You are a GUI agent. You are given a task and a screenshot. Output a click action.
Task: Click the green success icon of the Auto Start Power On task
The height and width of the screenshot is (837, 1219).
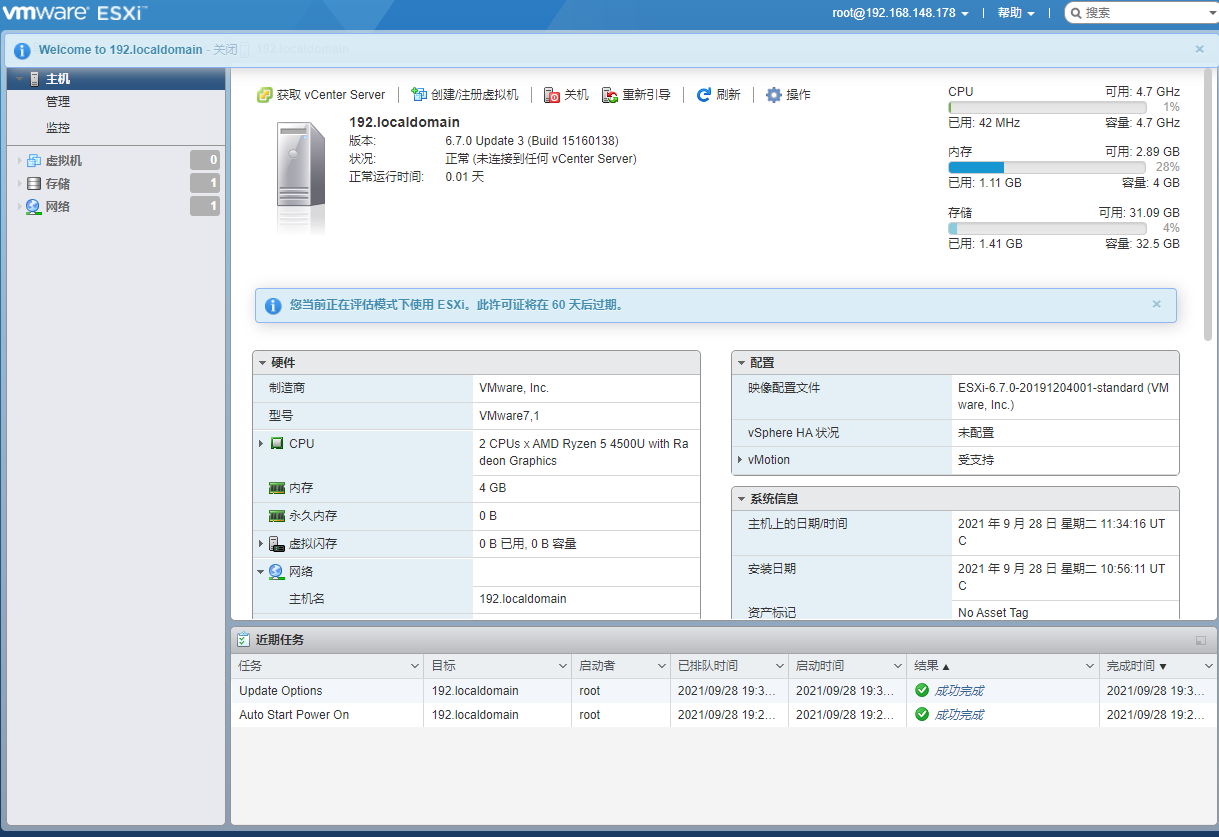[x=922, y=715]
